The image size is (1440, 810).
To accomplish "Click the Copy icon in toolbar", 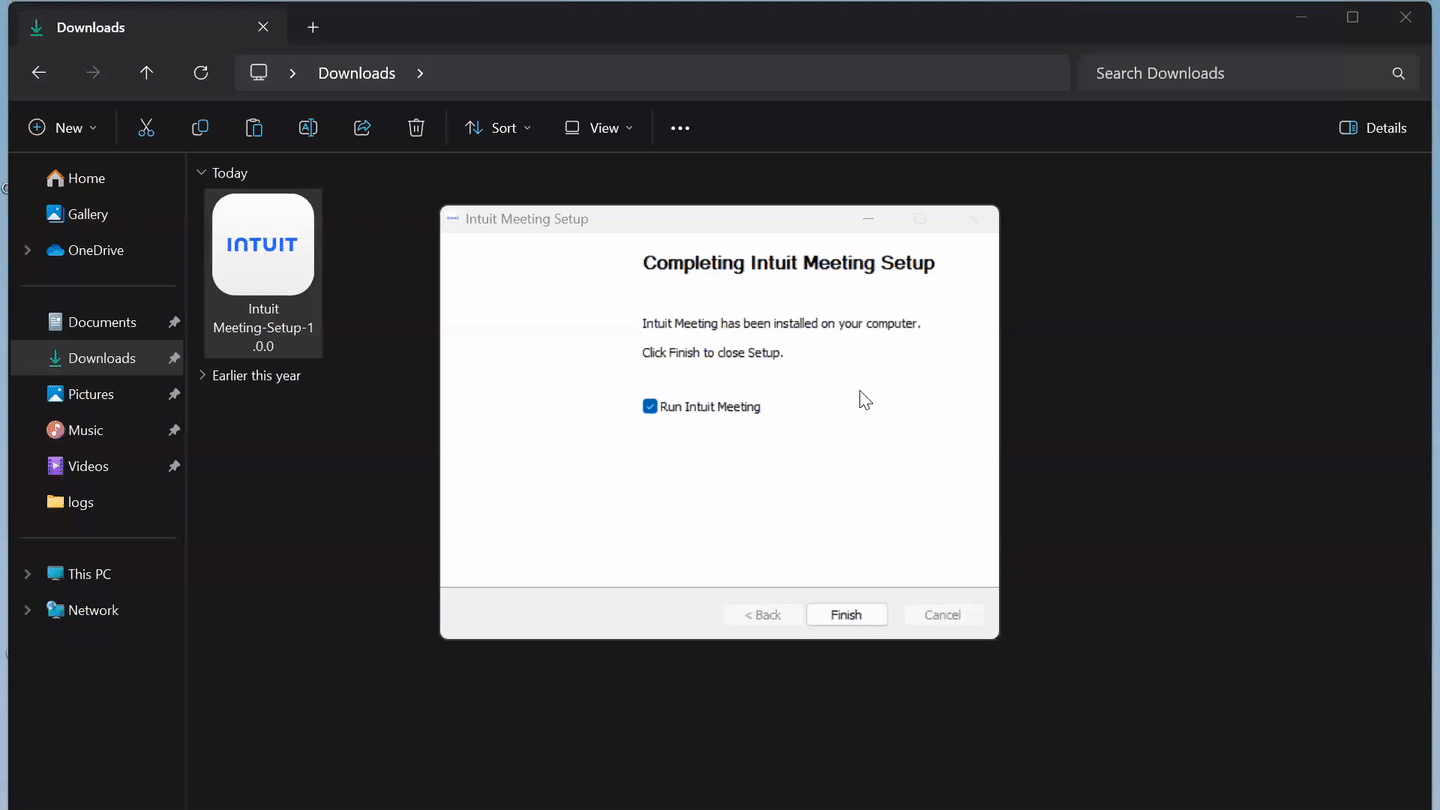I will [200, 128].
